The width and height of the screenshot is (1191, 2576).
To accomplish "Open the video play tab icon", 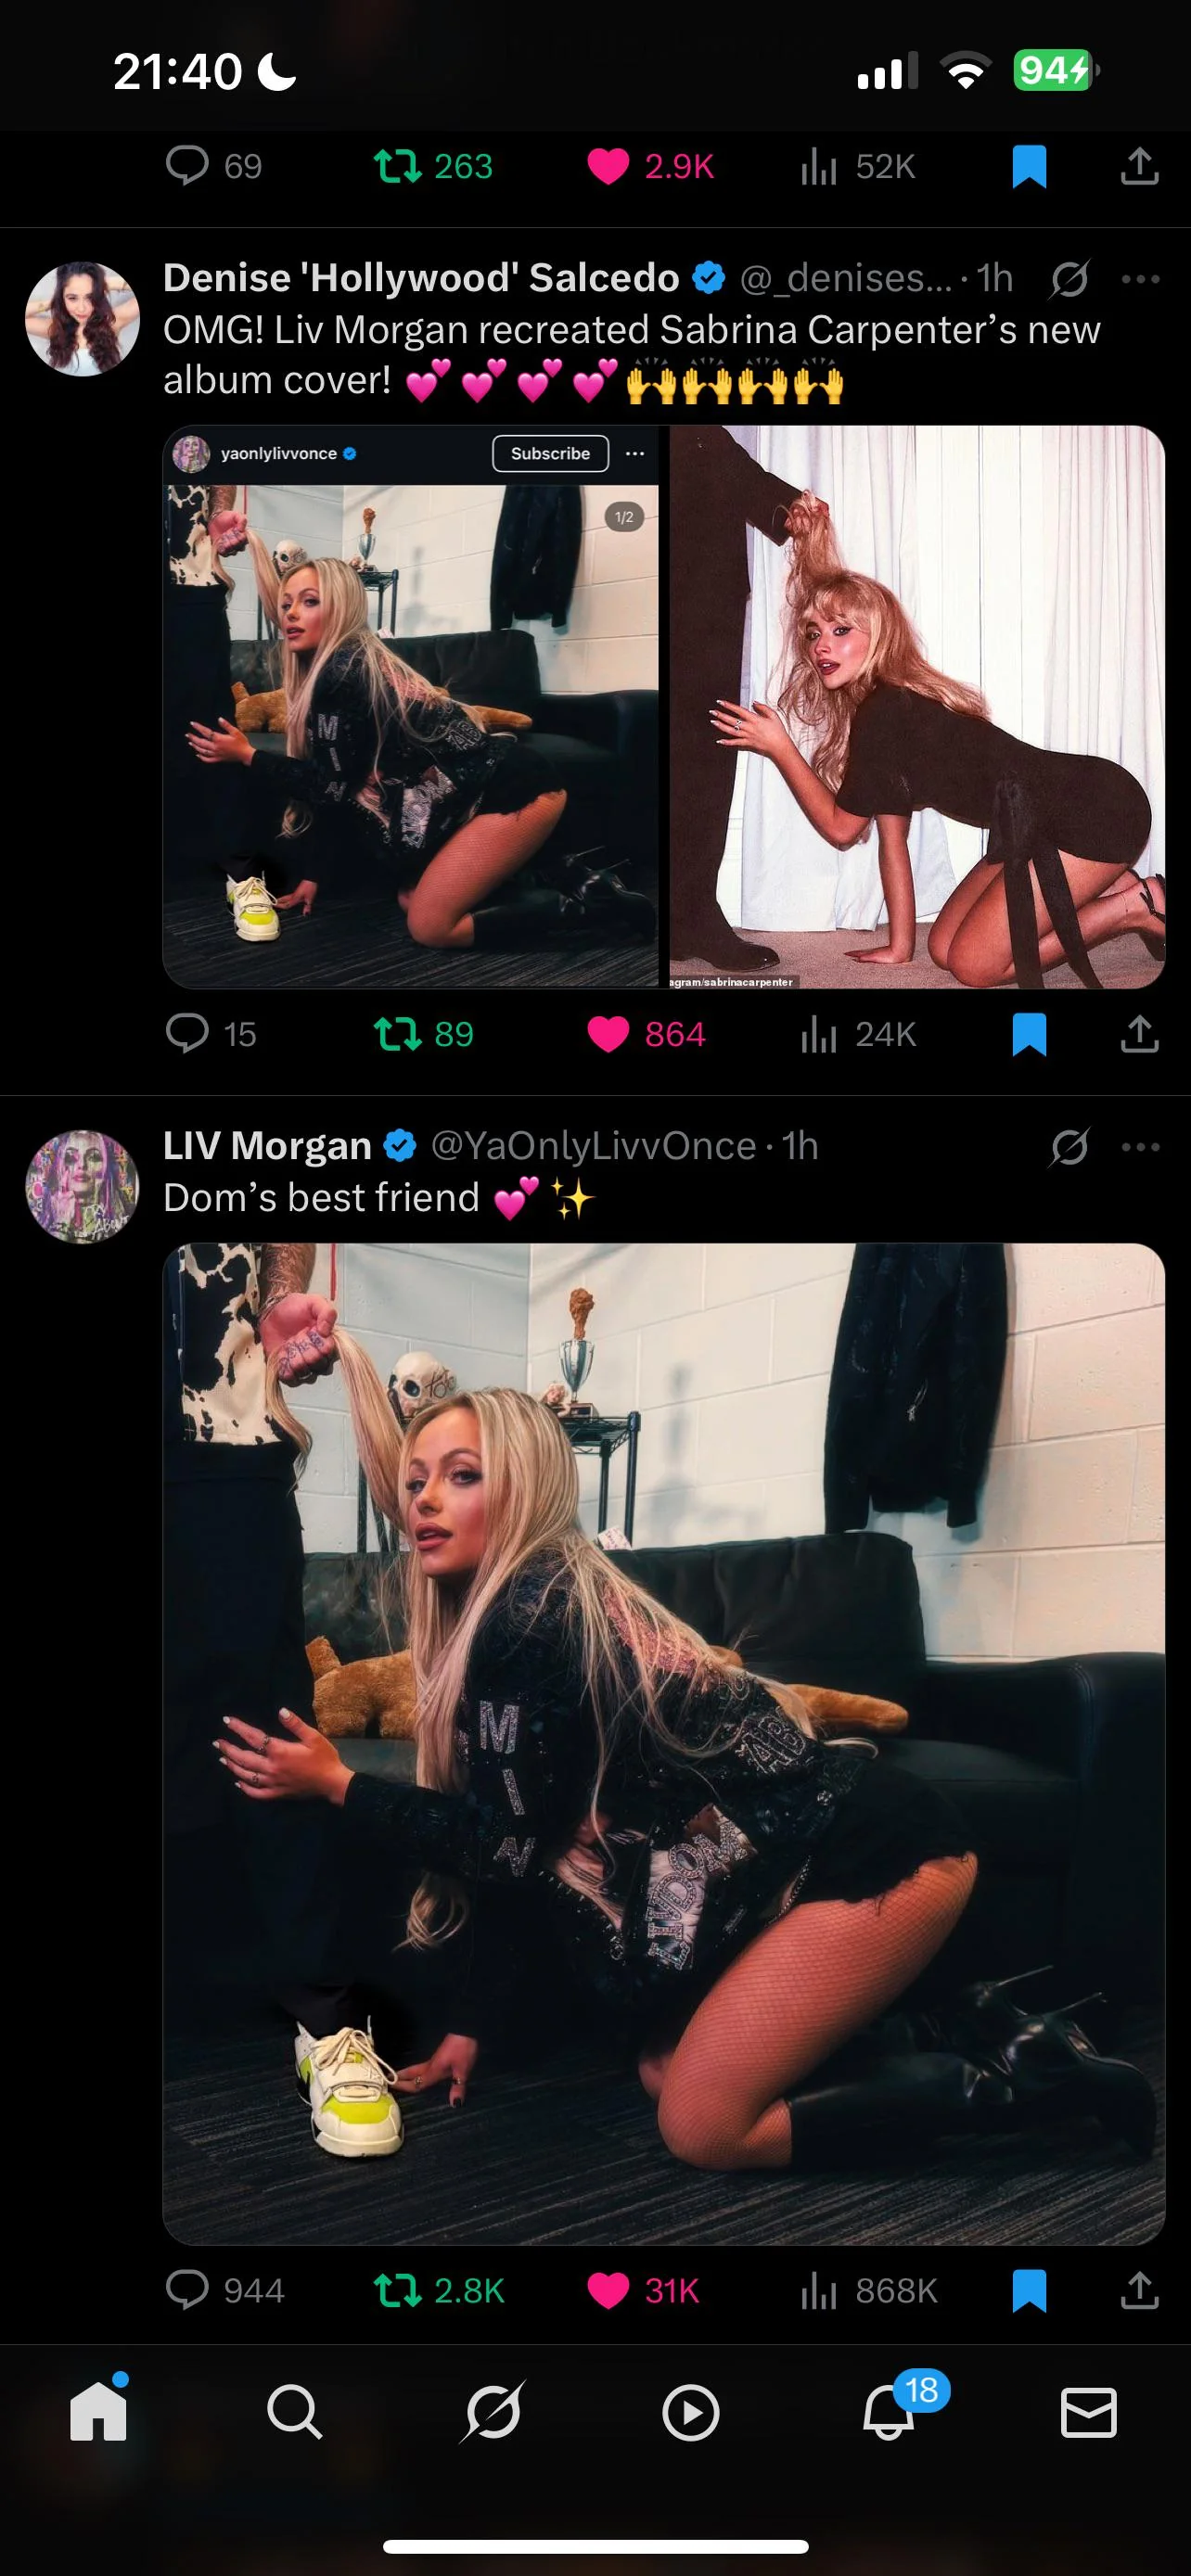I will (x=691, y=2413).
